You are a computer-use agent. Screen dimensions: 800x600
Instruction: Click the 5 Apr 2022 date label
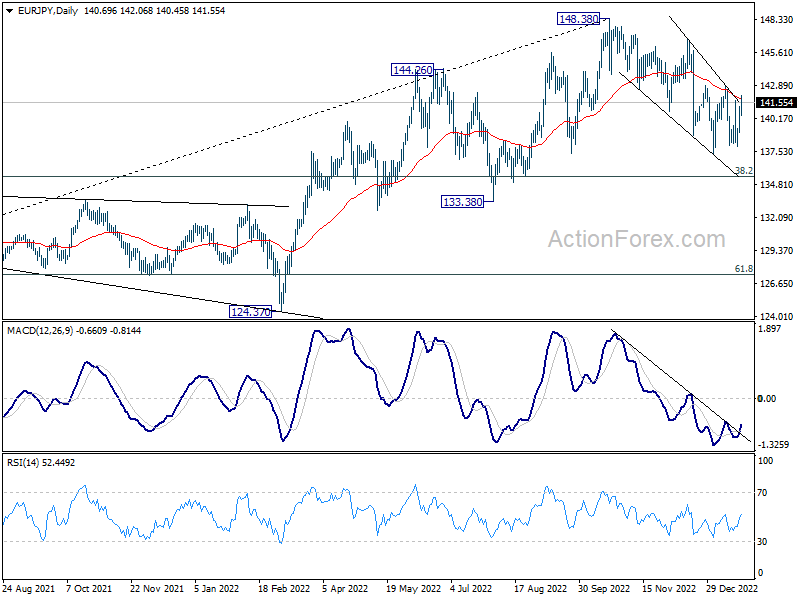tap(345, 588)
